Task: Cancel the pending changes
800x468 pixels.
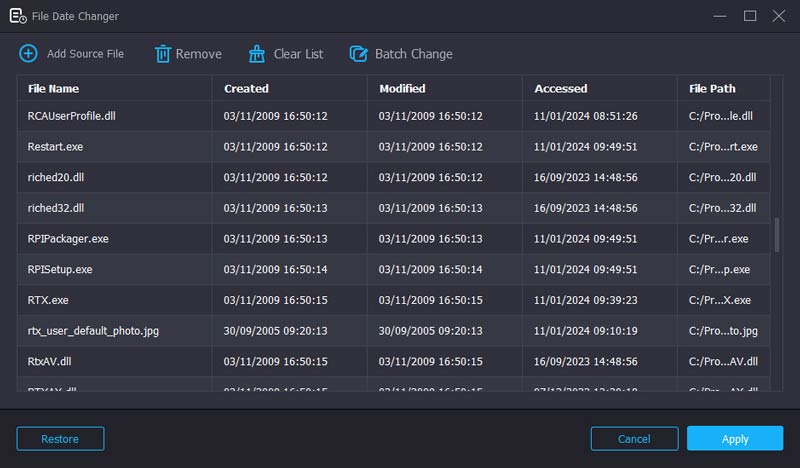Action: tap(634, 439)
